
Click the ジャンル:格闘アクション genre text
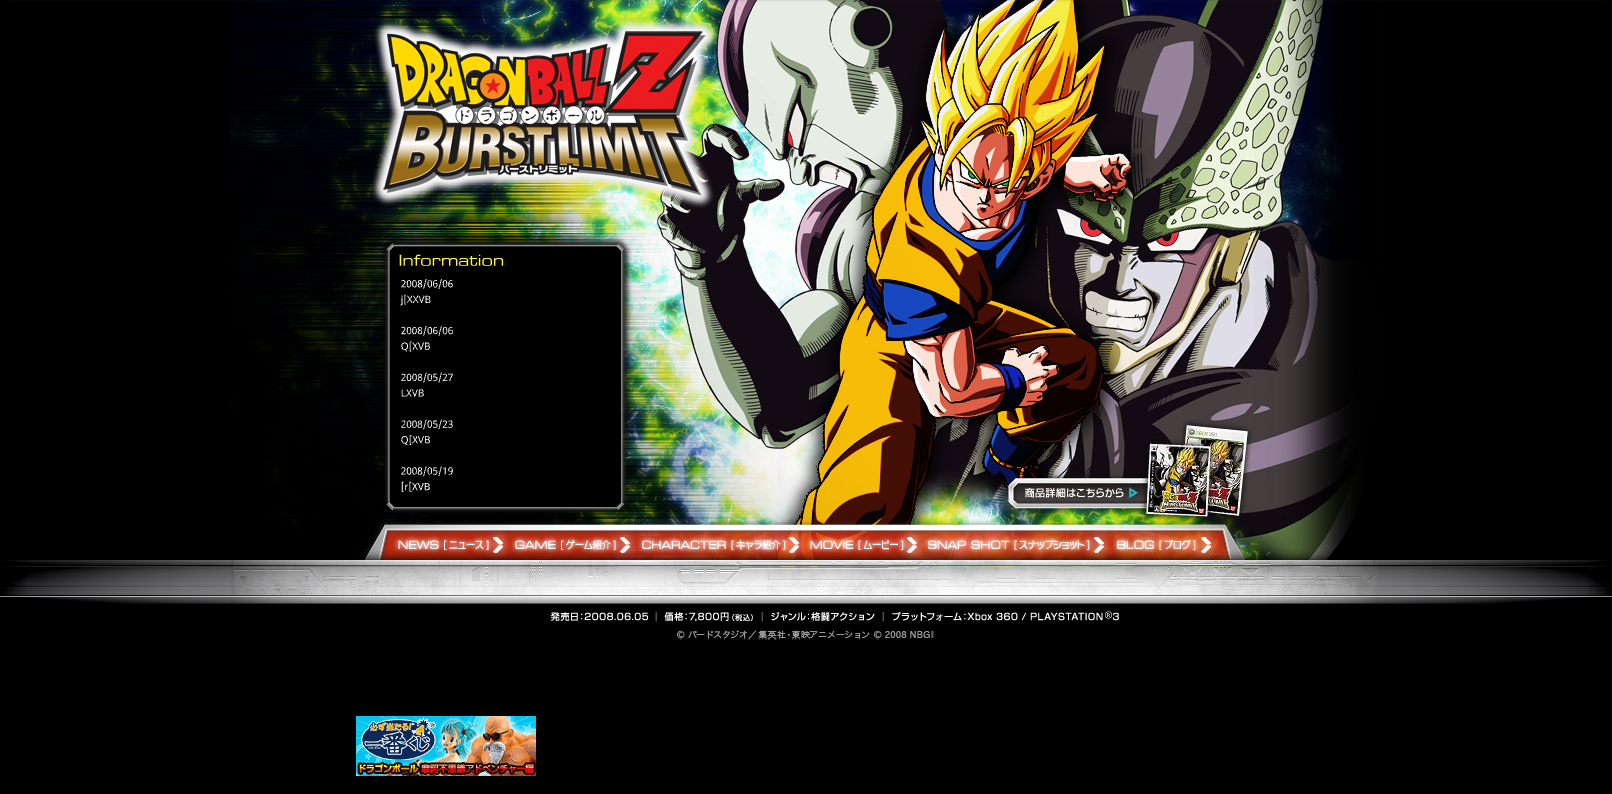pos(822,617)
